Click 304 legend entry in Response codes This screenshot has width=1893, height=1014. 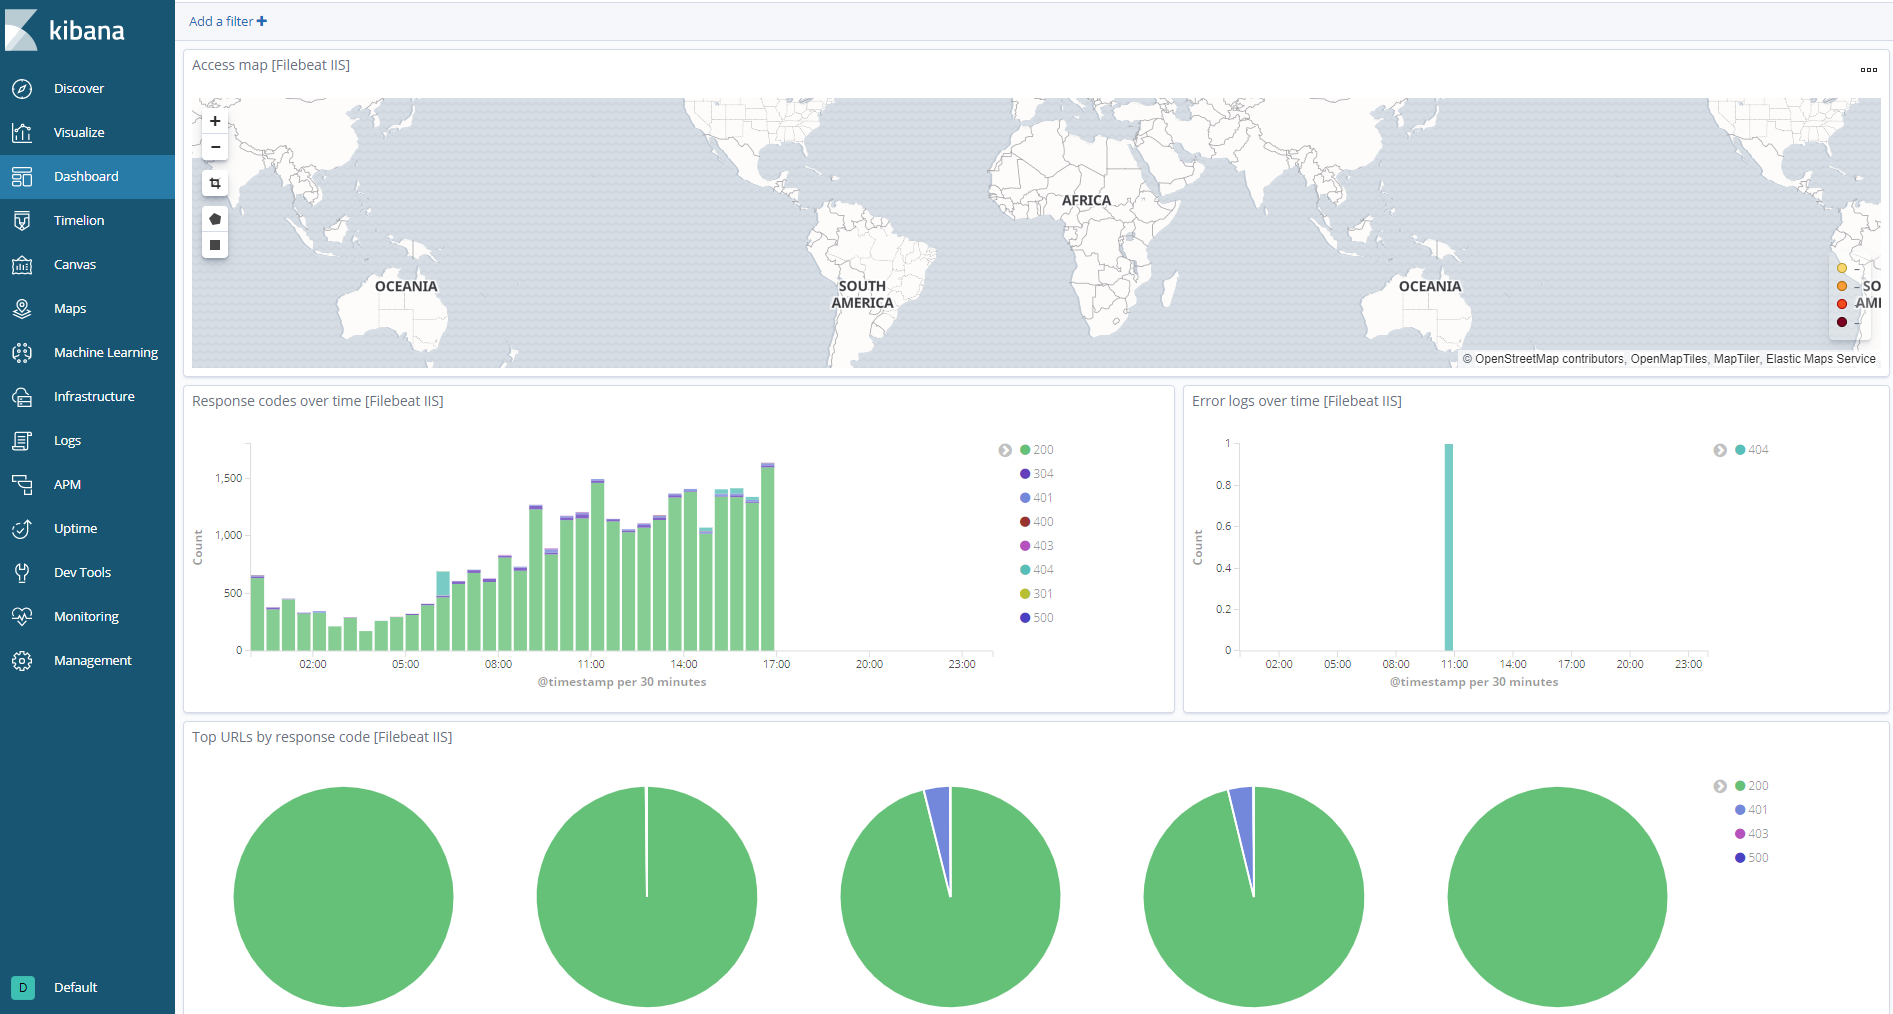1036,474
